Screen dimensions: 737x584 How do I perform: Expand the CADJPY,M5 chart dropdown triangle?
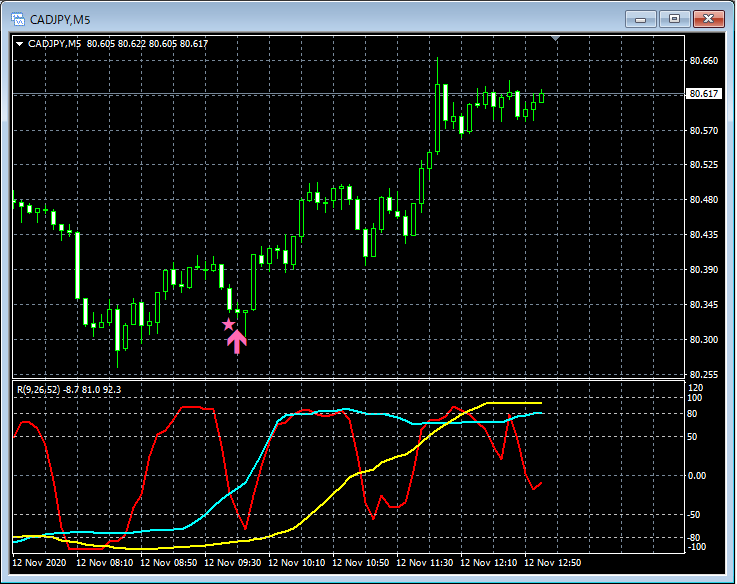pos(19,44)
